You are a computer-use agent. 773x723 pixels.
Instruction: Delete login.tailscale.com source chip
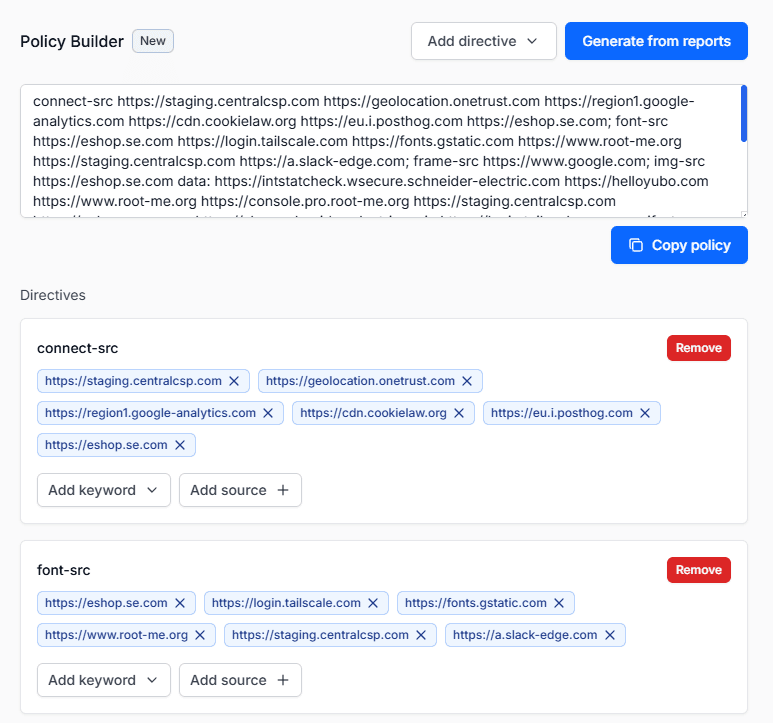click(373, 603)
